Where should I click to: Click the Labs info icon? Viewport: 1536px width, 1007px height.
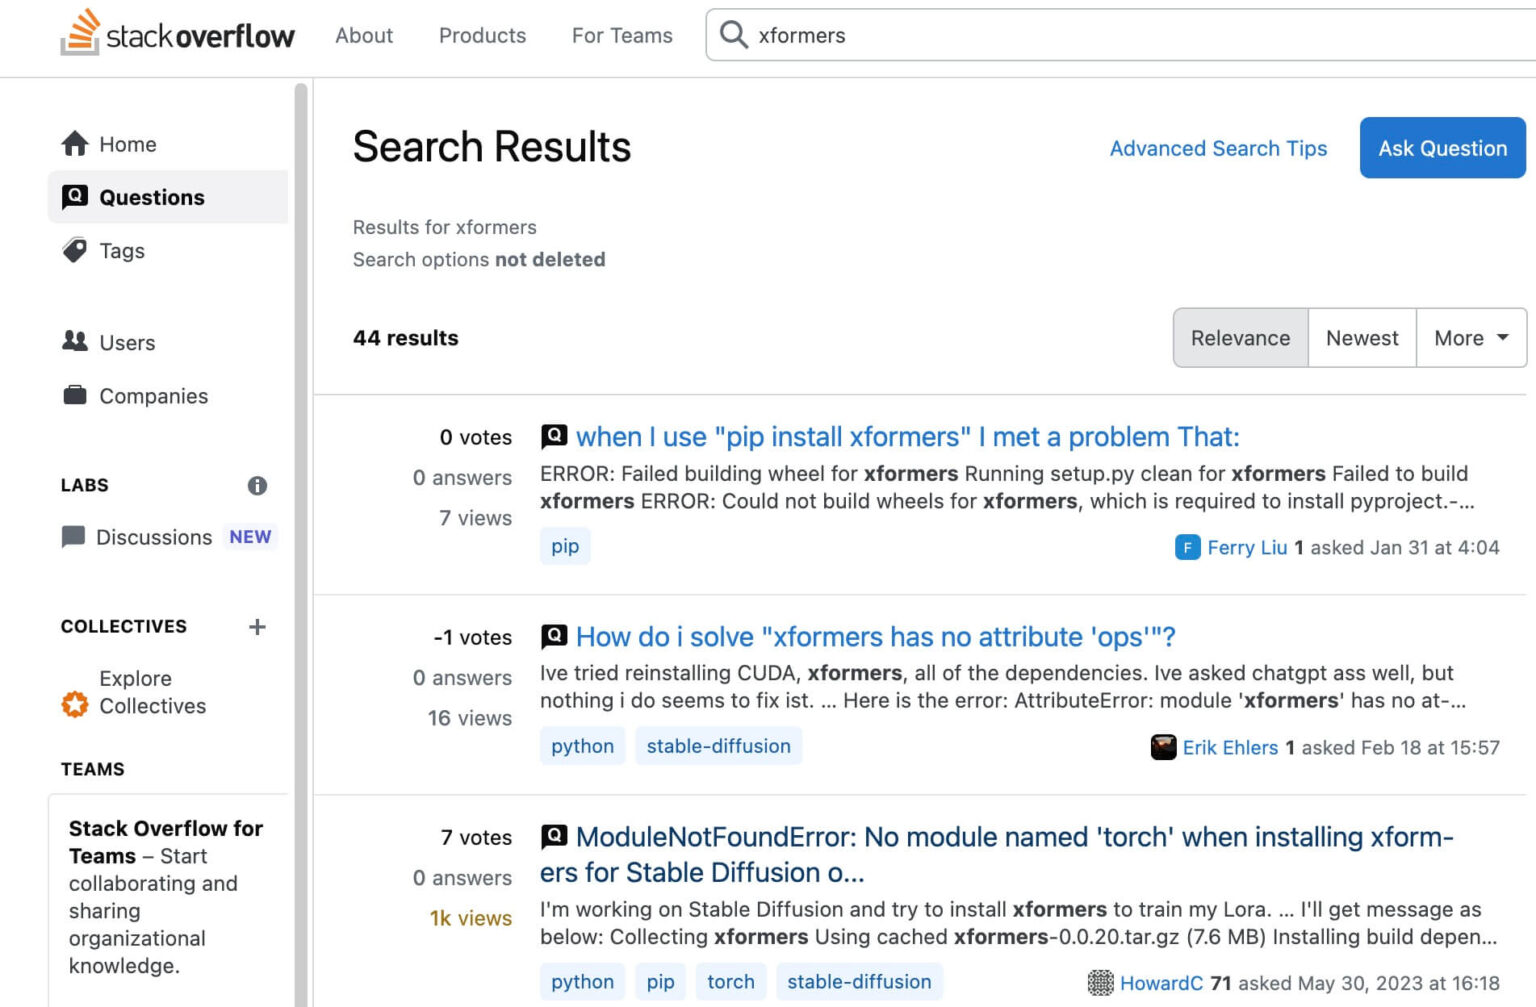(257, 486)
